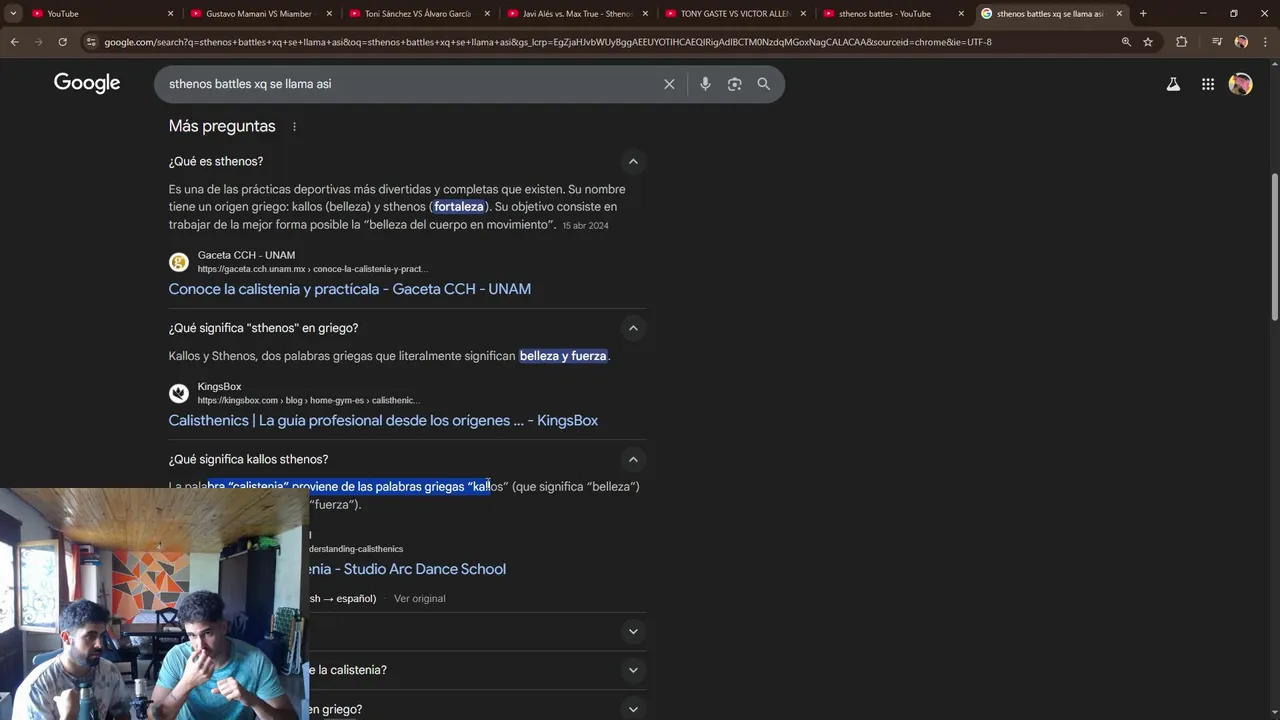The height and width of the screenshot is (720, 1280).
Task: Click Ver original translation link
Action: (420, 598)
